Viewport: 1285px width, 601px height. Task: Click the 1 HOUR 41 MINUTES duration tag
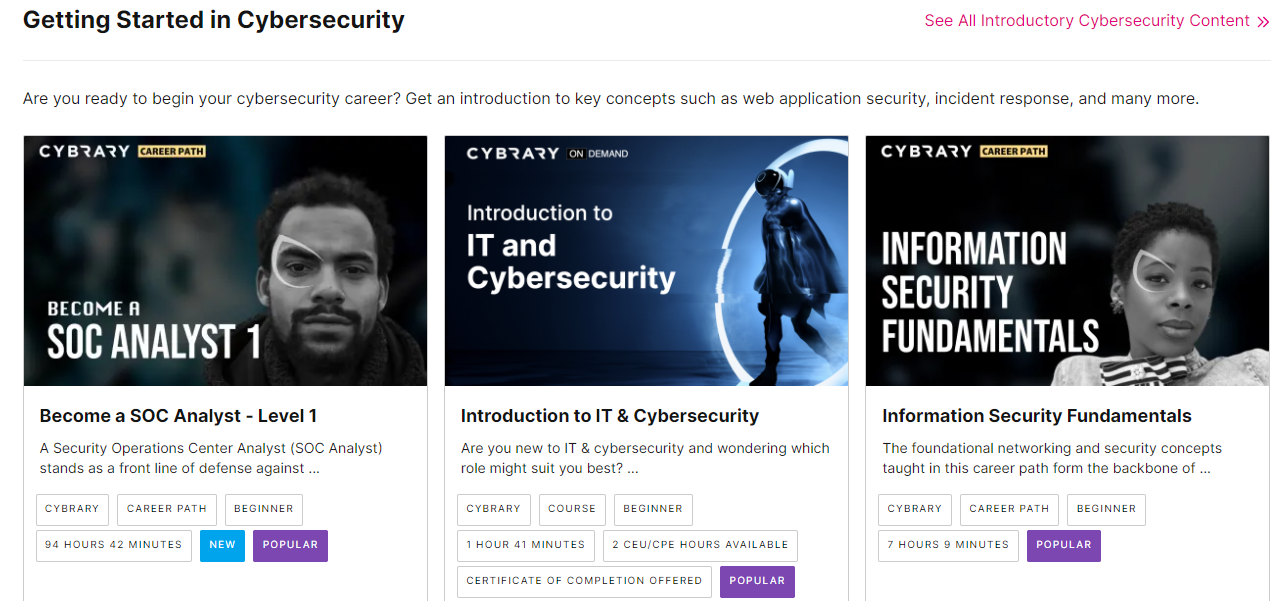point(526,545)
